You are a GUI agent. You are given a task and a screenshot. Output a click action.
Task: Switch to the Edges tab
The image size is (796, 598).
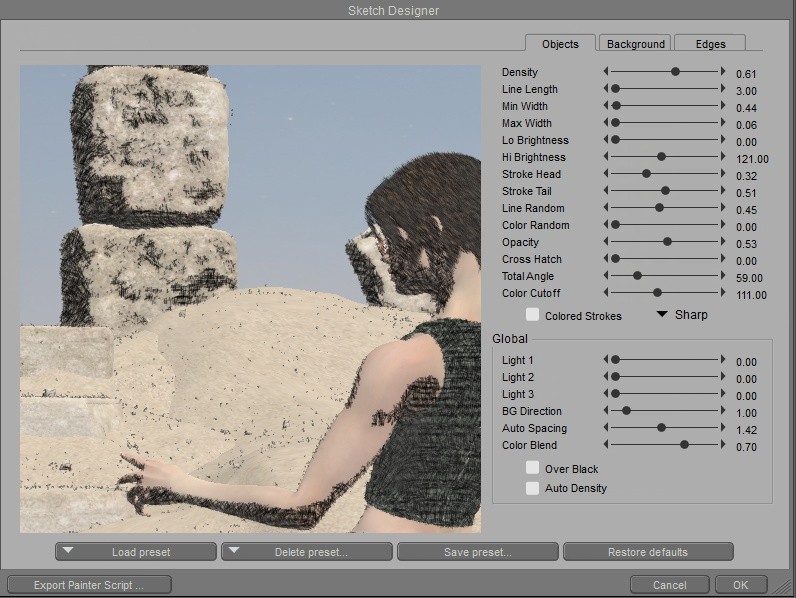(710, 44)
